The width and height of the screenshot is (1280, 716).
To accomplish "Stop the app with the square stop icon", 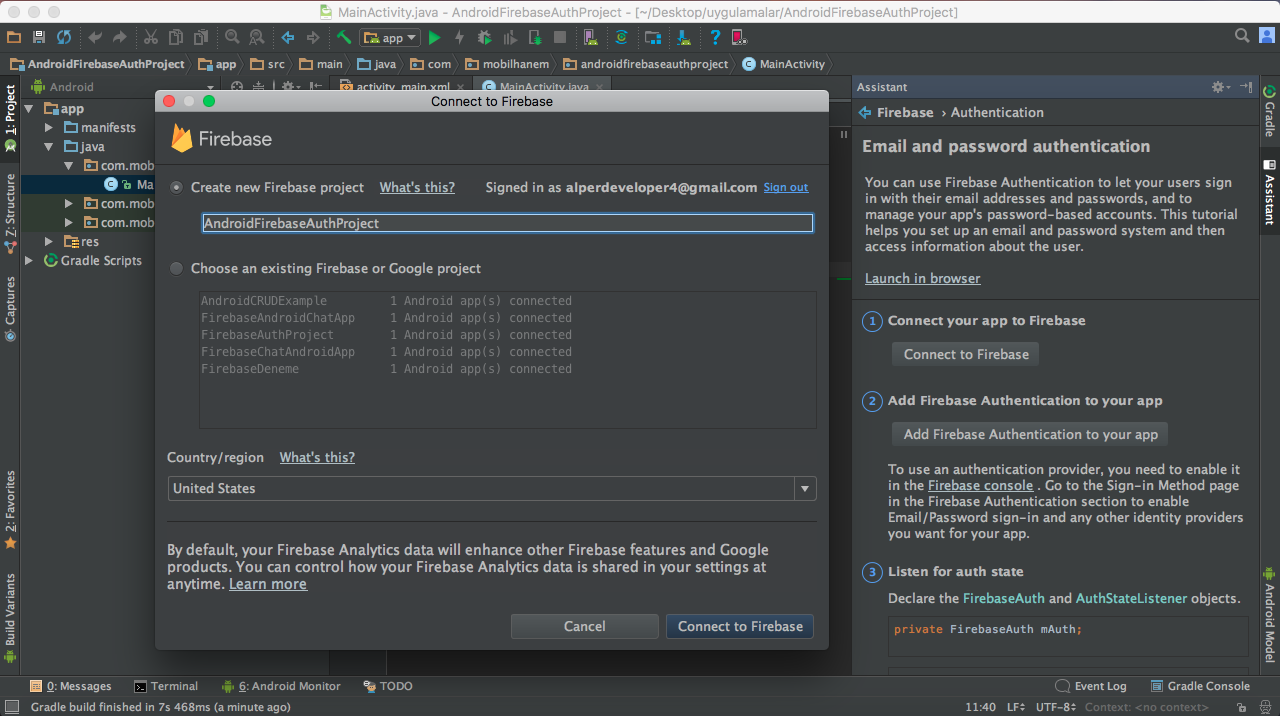I will 560,38.
